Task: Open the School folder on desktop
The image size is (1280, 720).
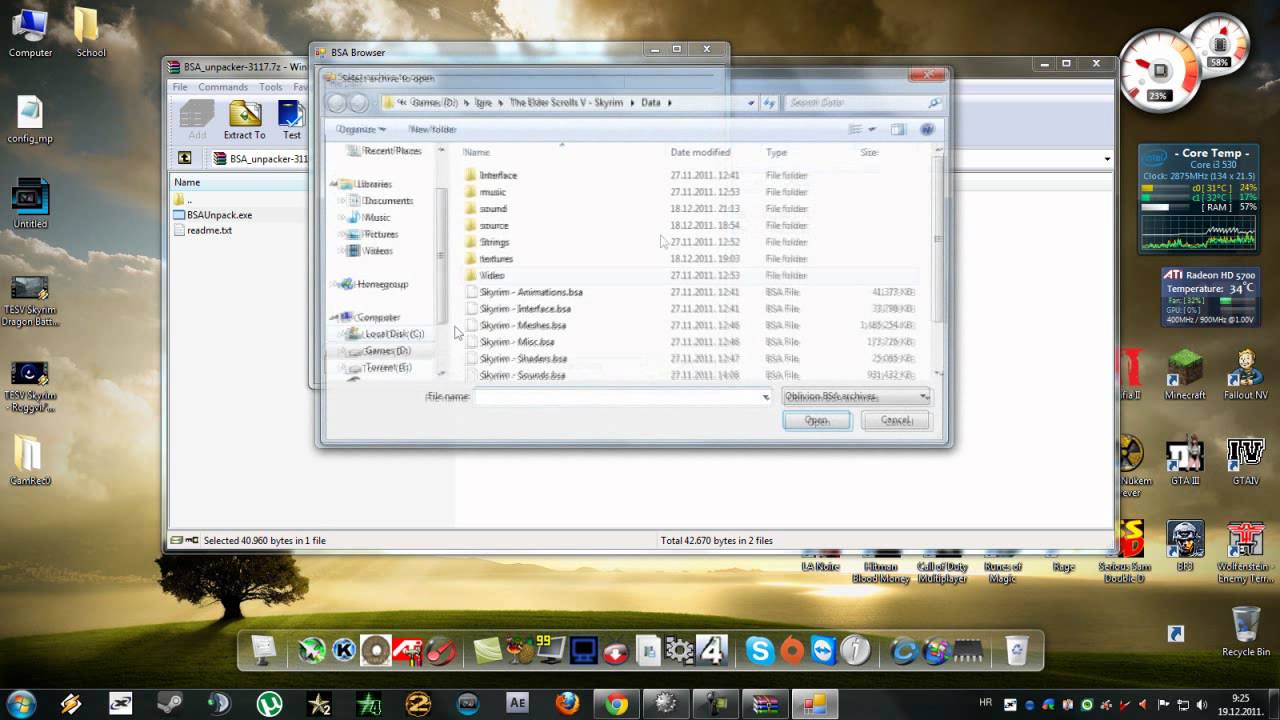Action: (x=90, y=33)
